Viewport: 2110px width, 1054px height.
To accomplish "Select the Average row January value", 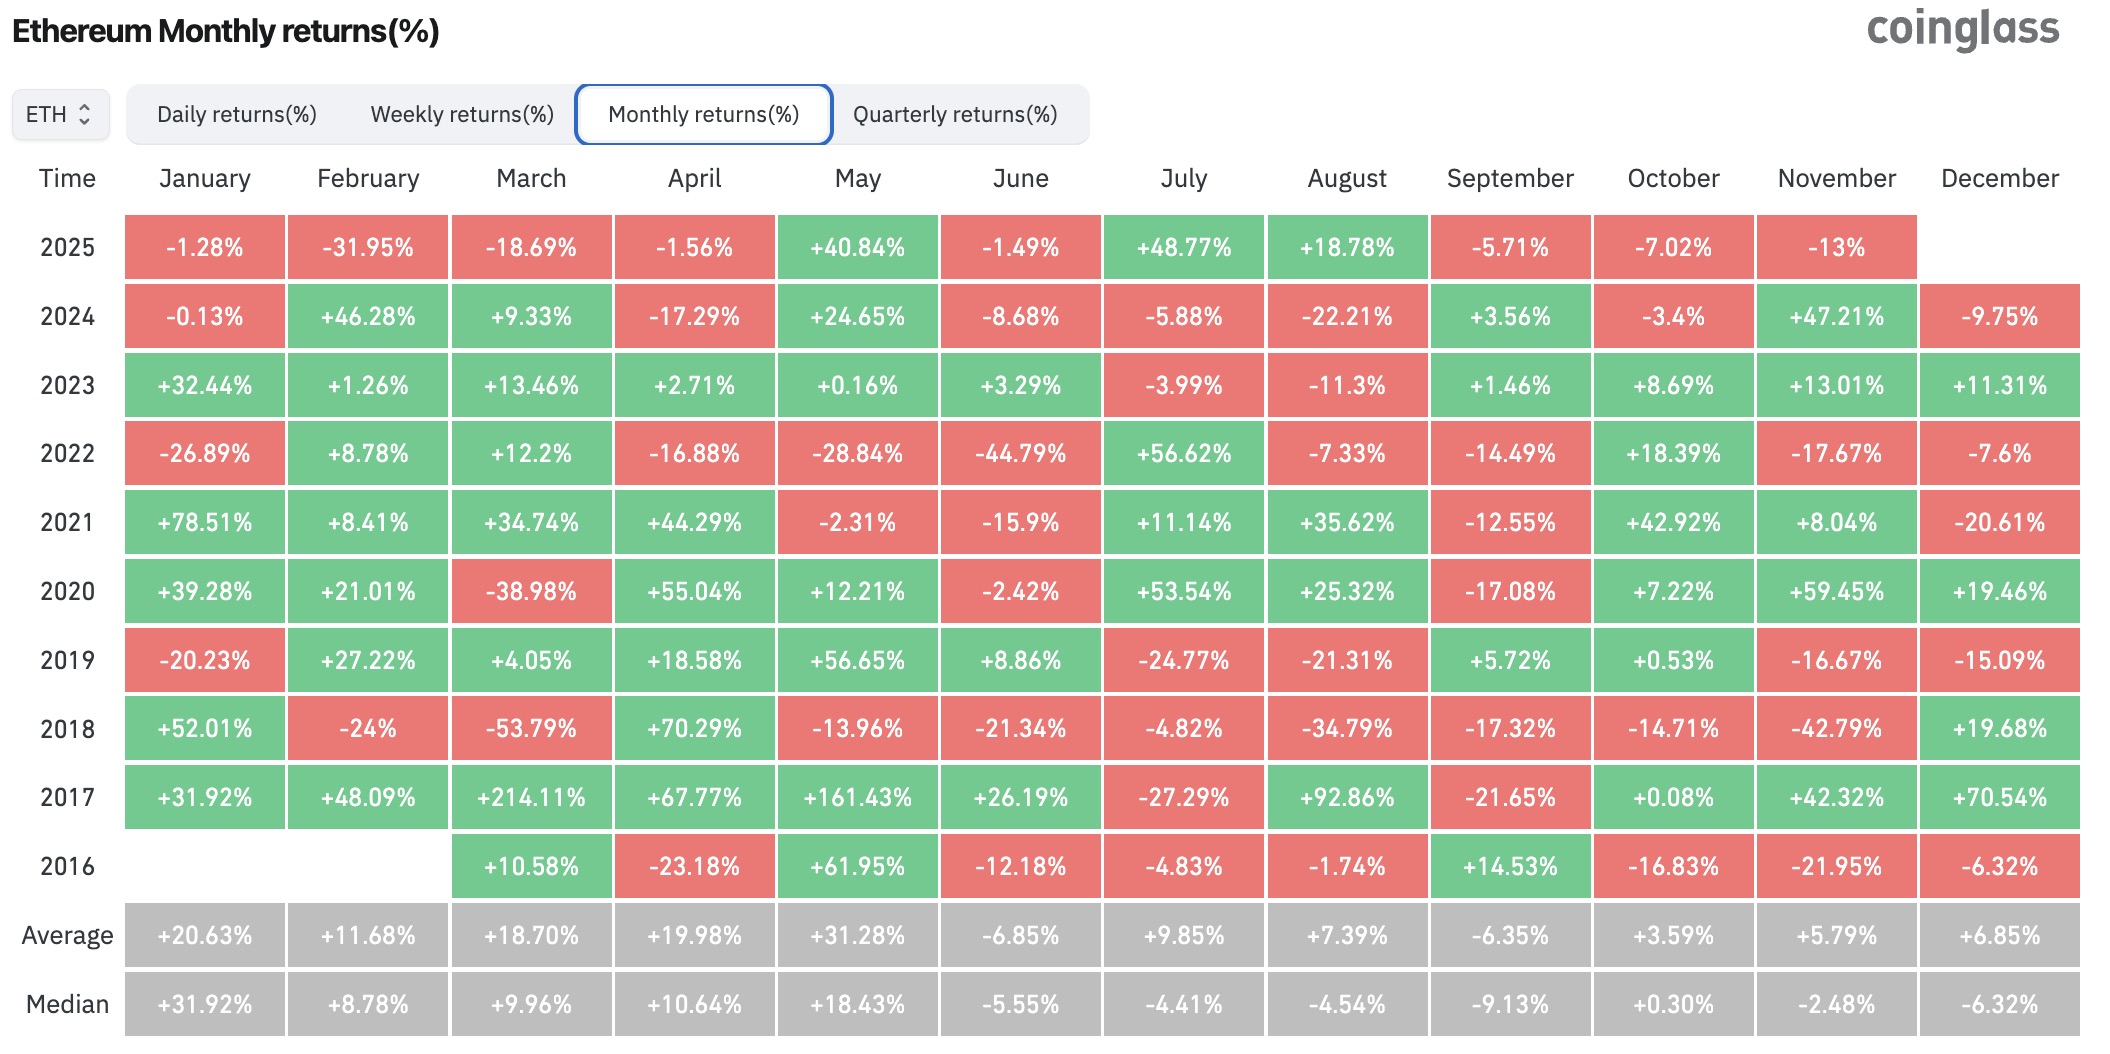I will pyautogui.click(x=204, y=935).
